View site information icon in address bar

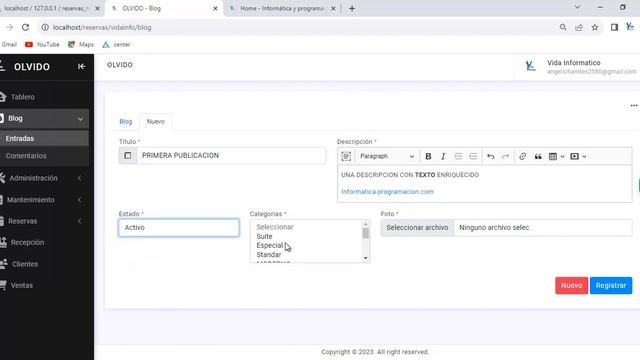coord(45,27)
